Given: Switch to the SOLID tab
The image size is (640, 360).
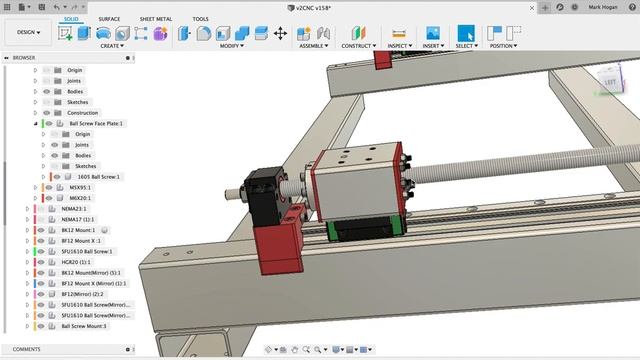Looking at the screenshot, I should pyautogui.click(x=71, y=19).
